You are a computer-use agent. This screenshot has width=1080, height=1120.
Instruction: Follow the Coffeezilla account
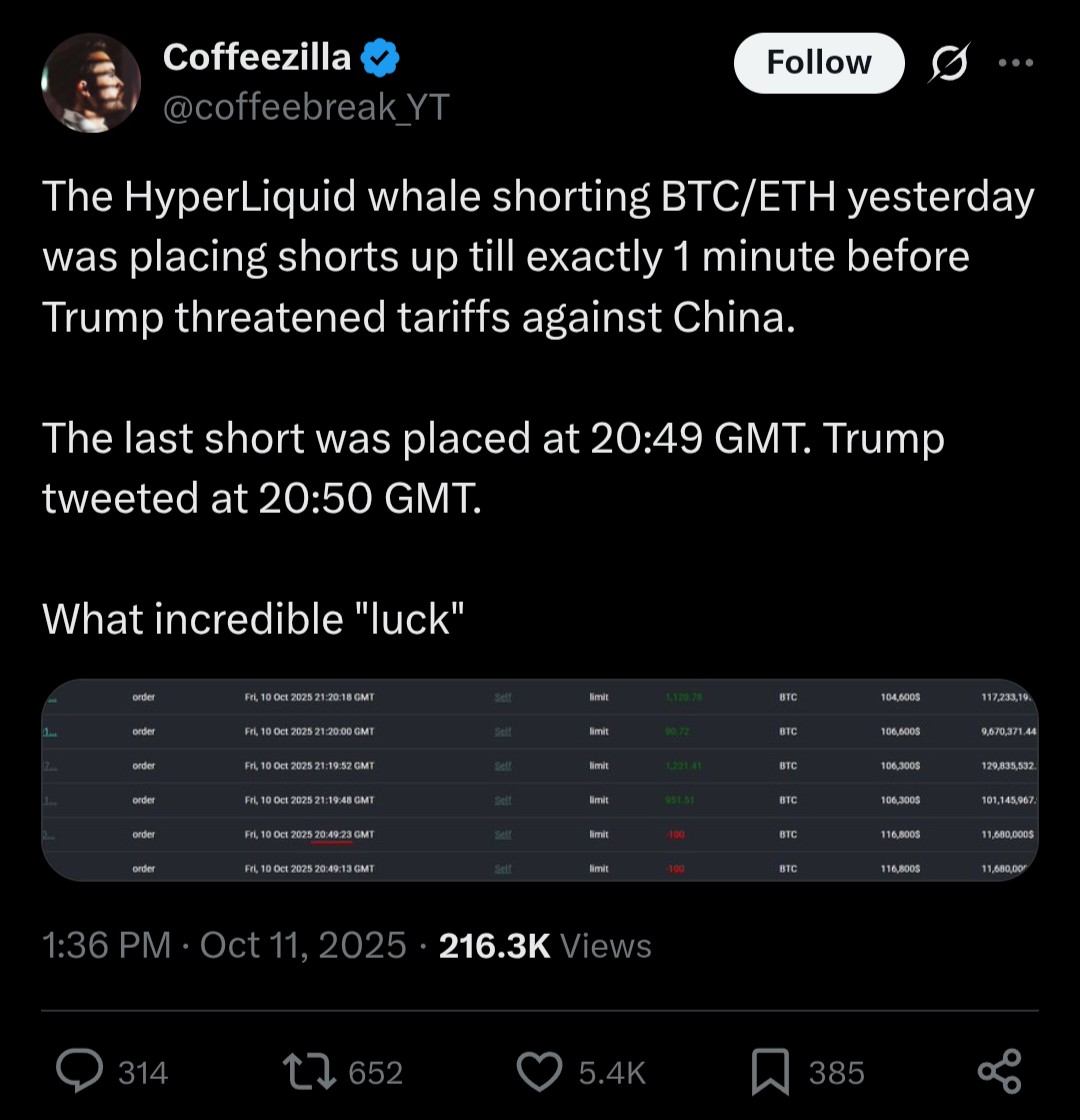818,63
